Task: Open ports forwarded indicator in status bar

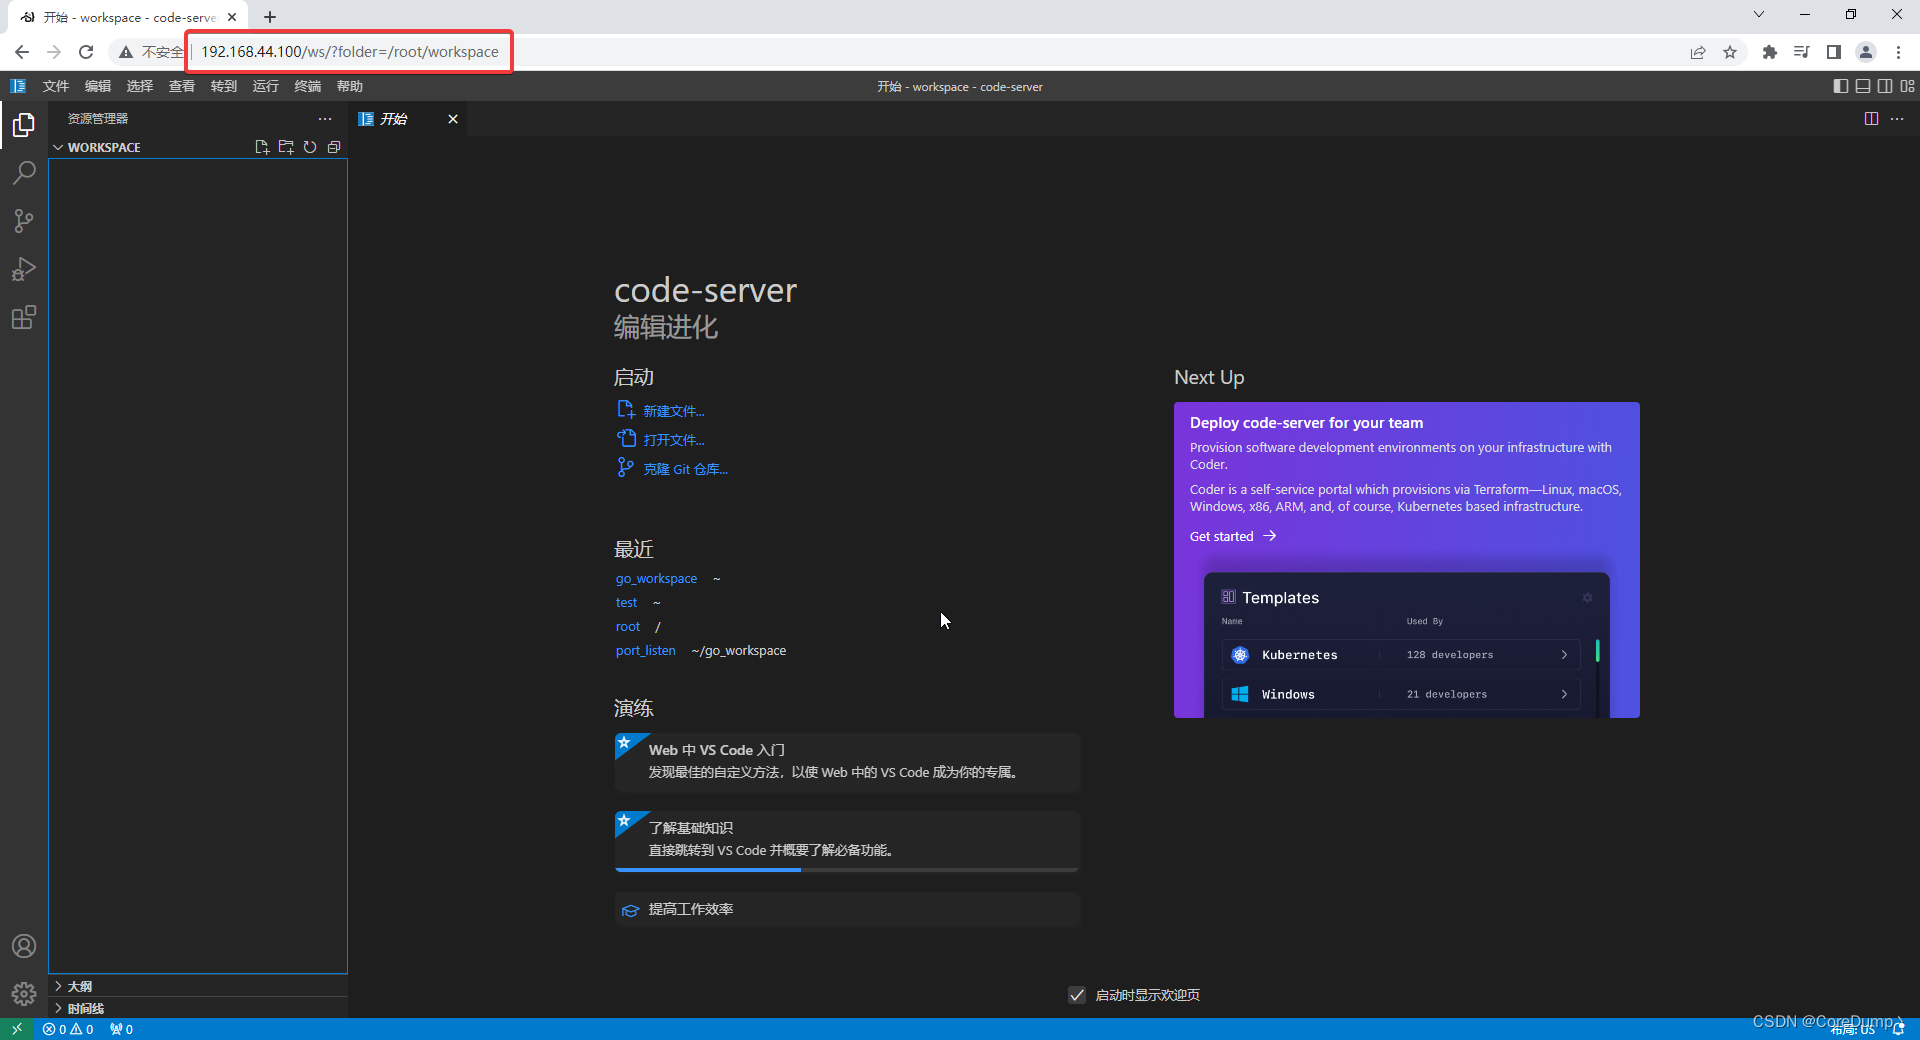Action: [121, 1029]
